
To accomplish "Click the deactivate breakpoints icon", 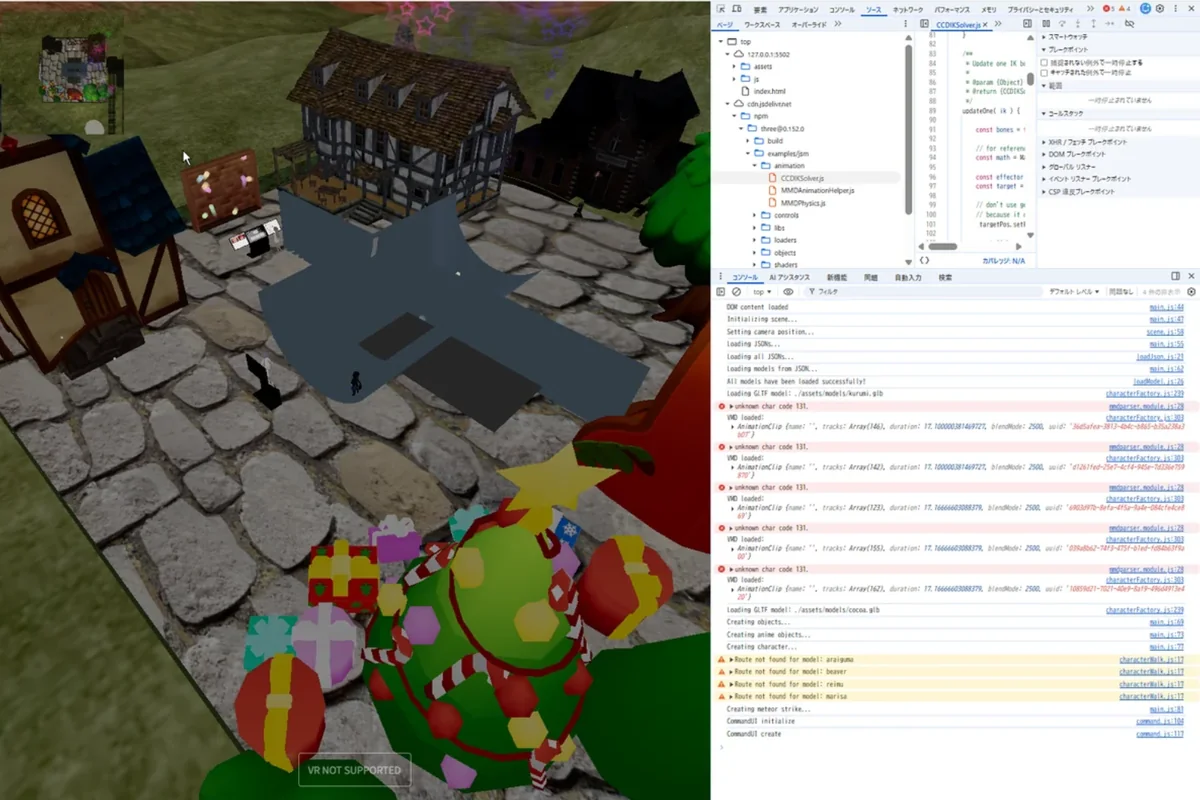I will point(1129,24).
